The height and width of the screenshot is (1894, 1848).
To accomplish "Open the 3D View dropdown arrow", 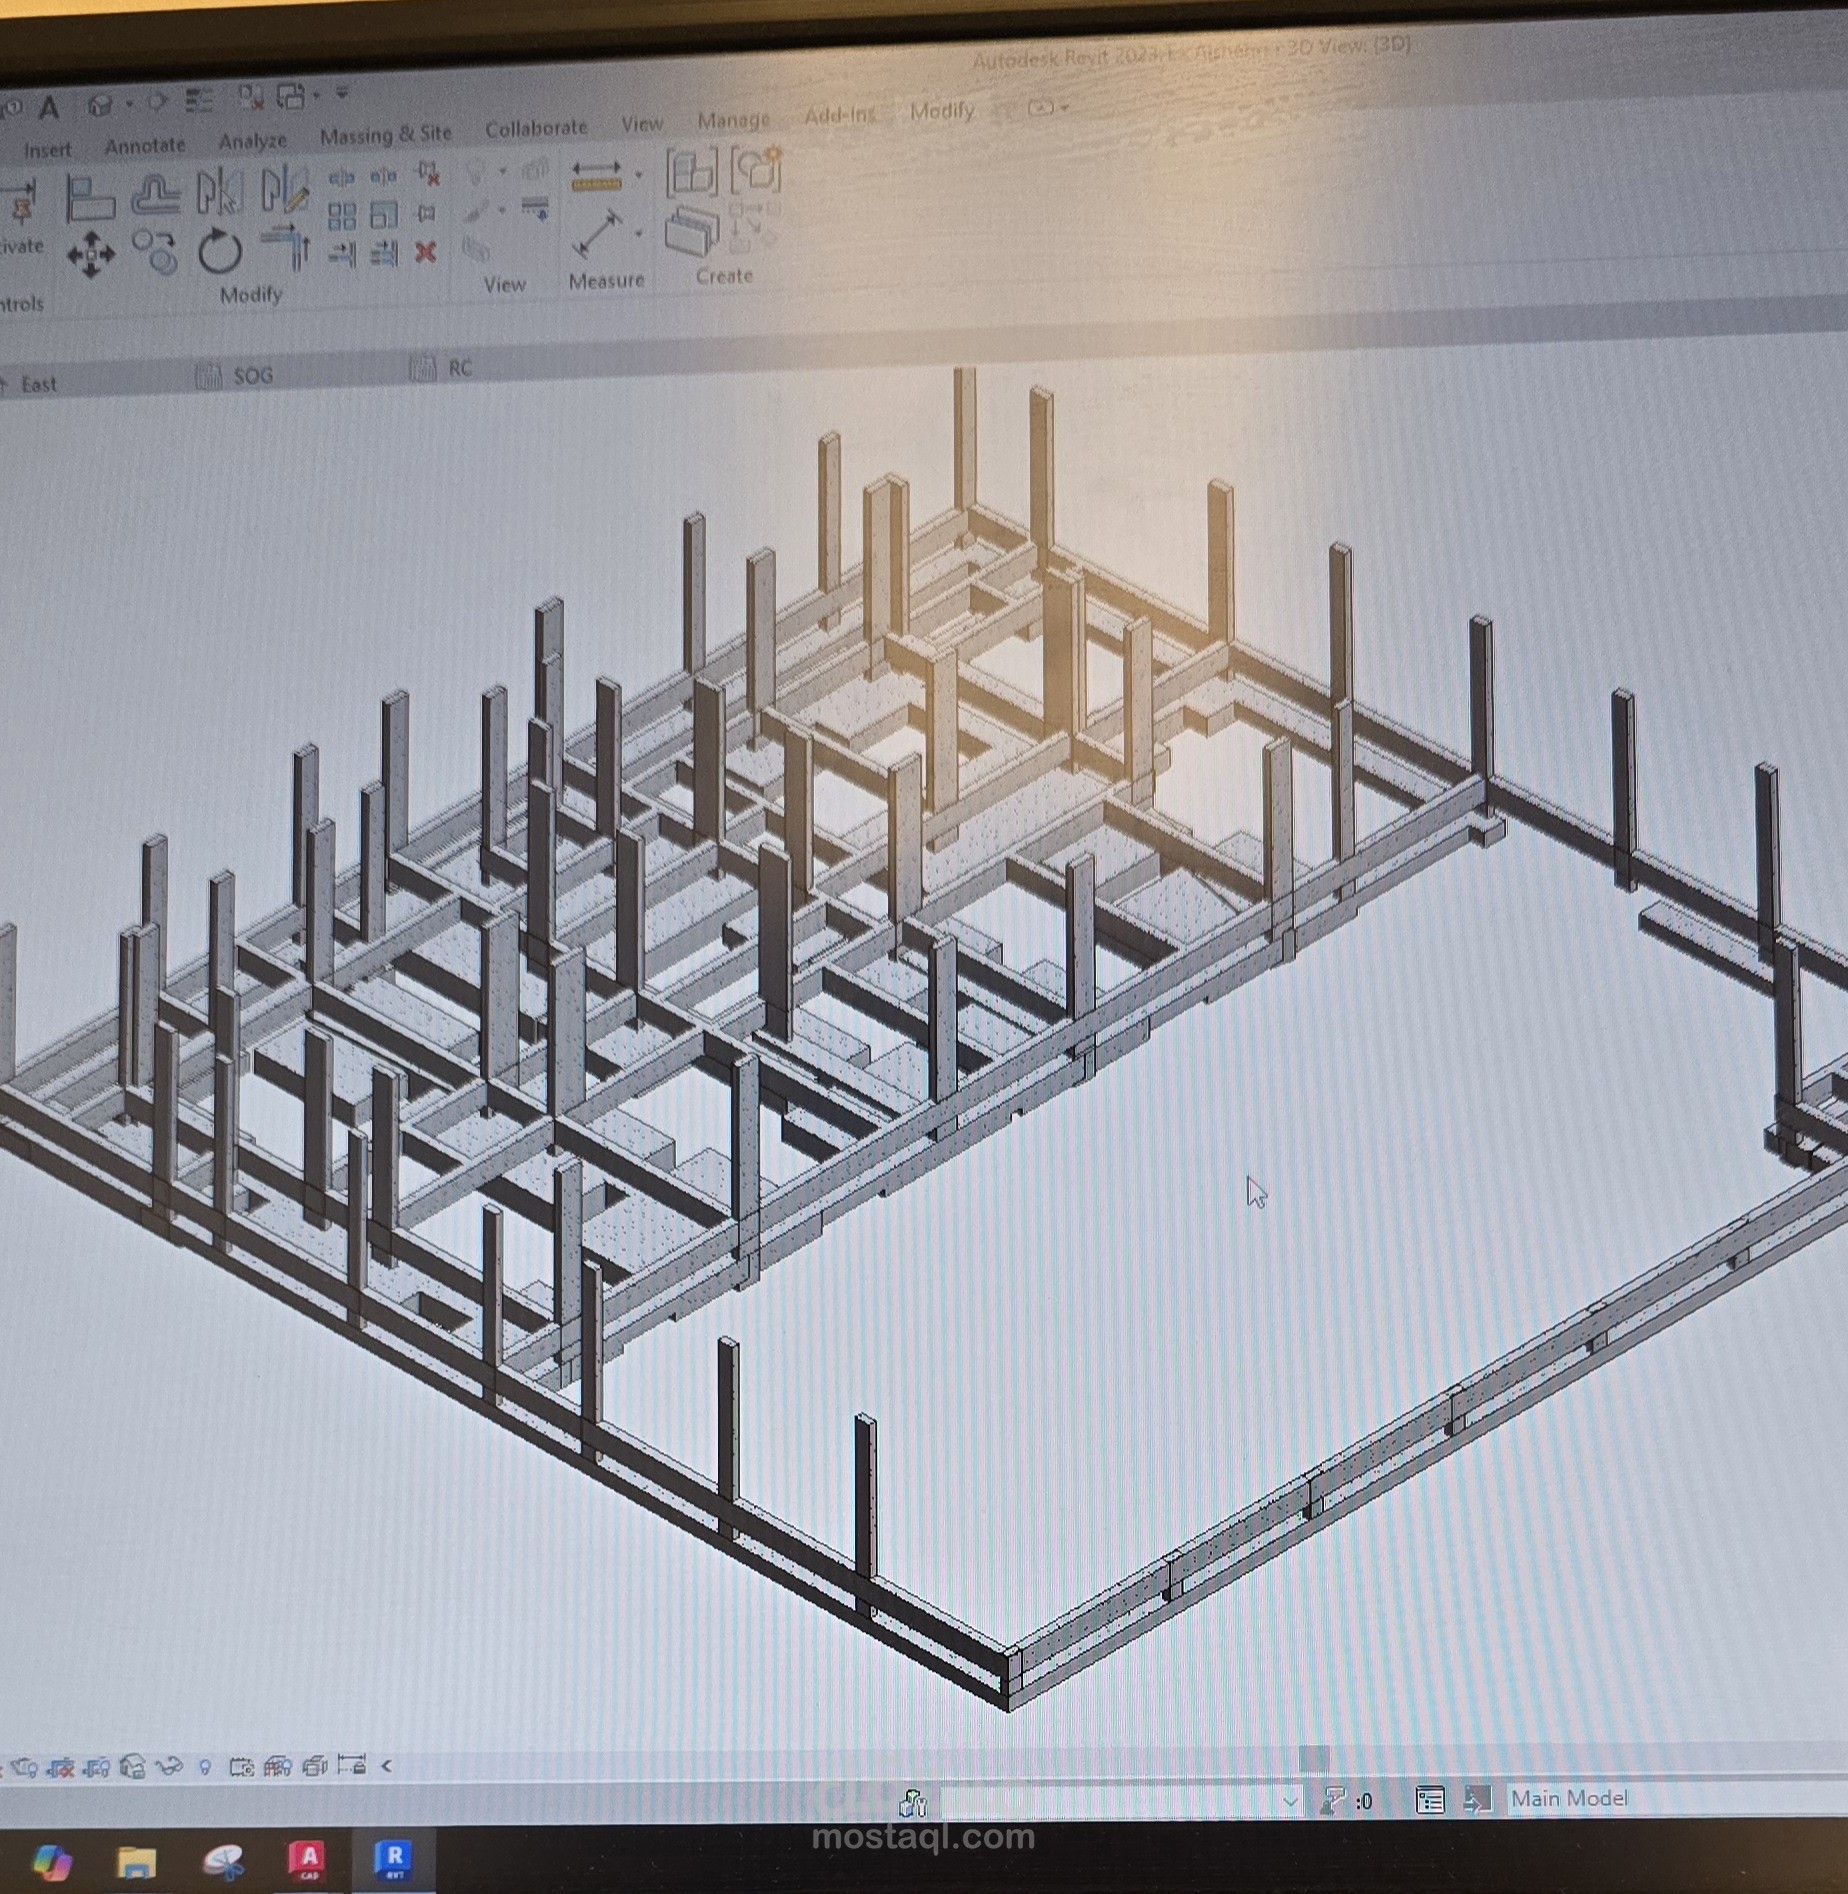I will coord(130,104).
